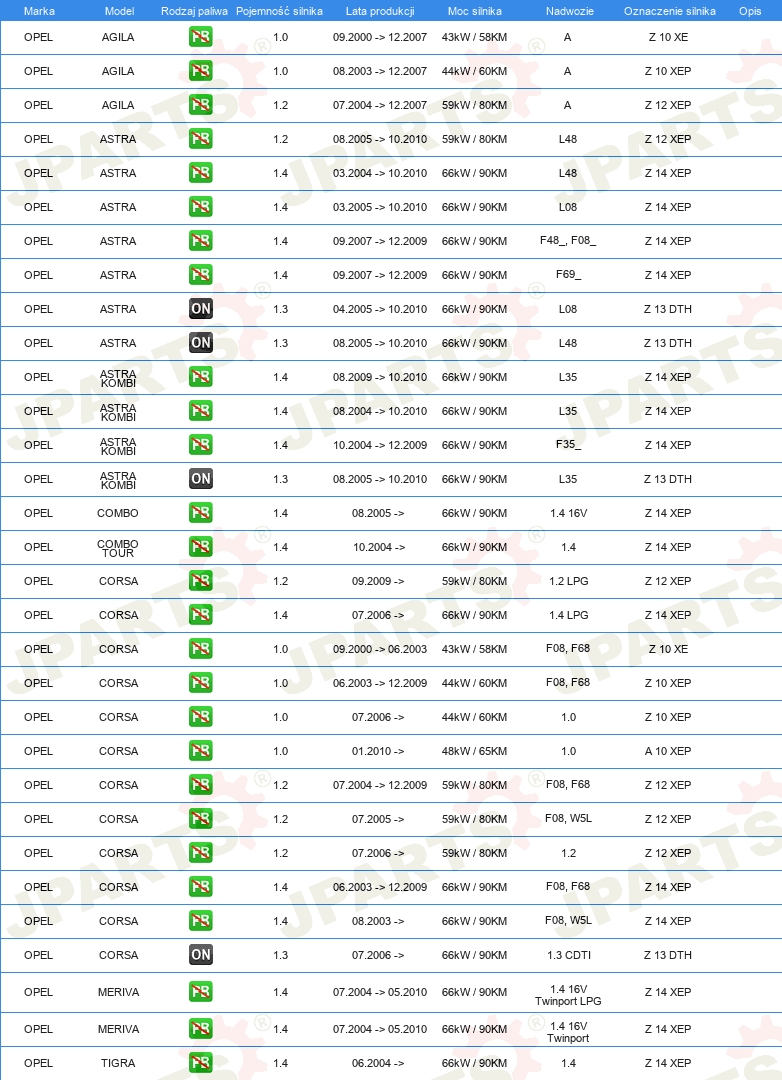The image size is (782, 1080).
Task: Click the petrol icon for Corsa 08.2003 F08, W5L
Action: [200, 920]
